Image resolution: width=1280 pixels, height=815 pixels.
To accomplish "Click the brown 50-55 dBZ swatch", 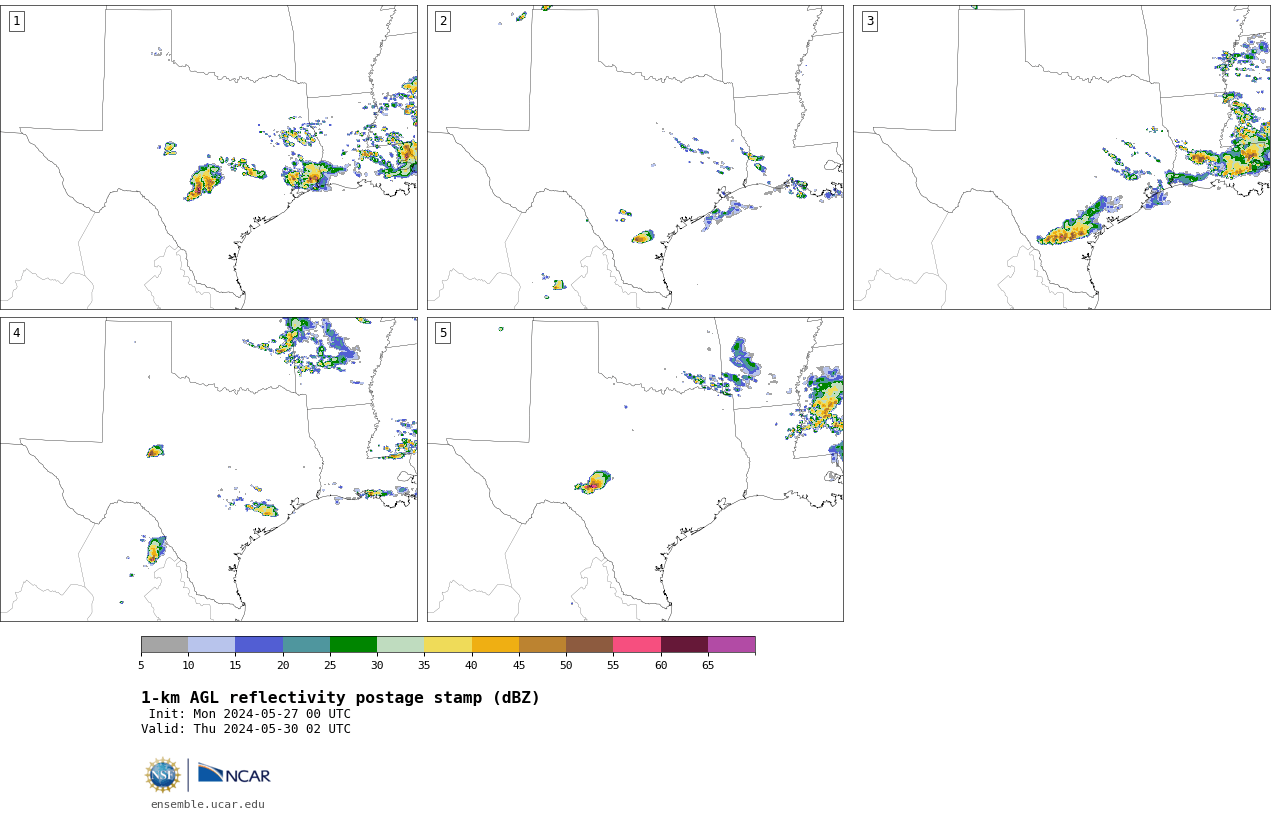I will [x=590, y=644].
